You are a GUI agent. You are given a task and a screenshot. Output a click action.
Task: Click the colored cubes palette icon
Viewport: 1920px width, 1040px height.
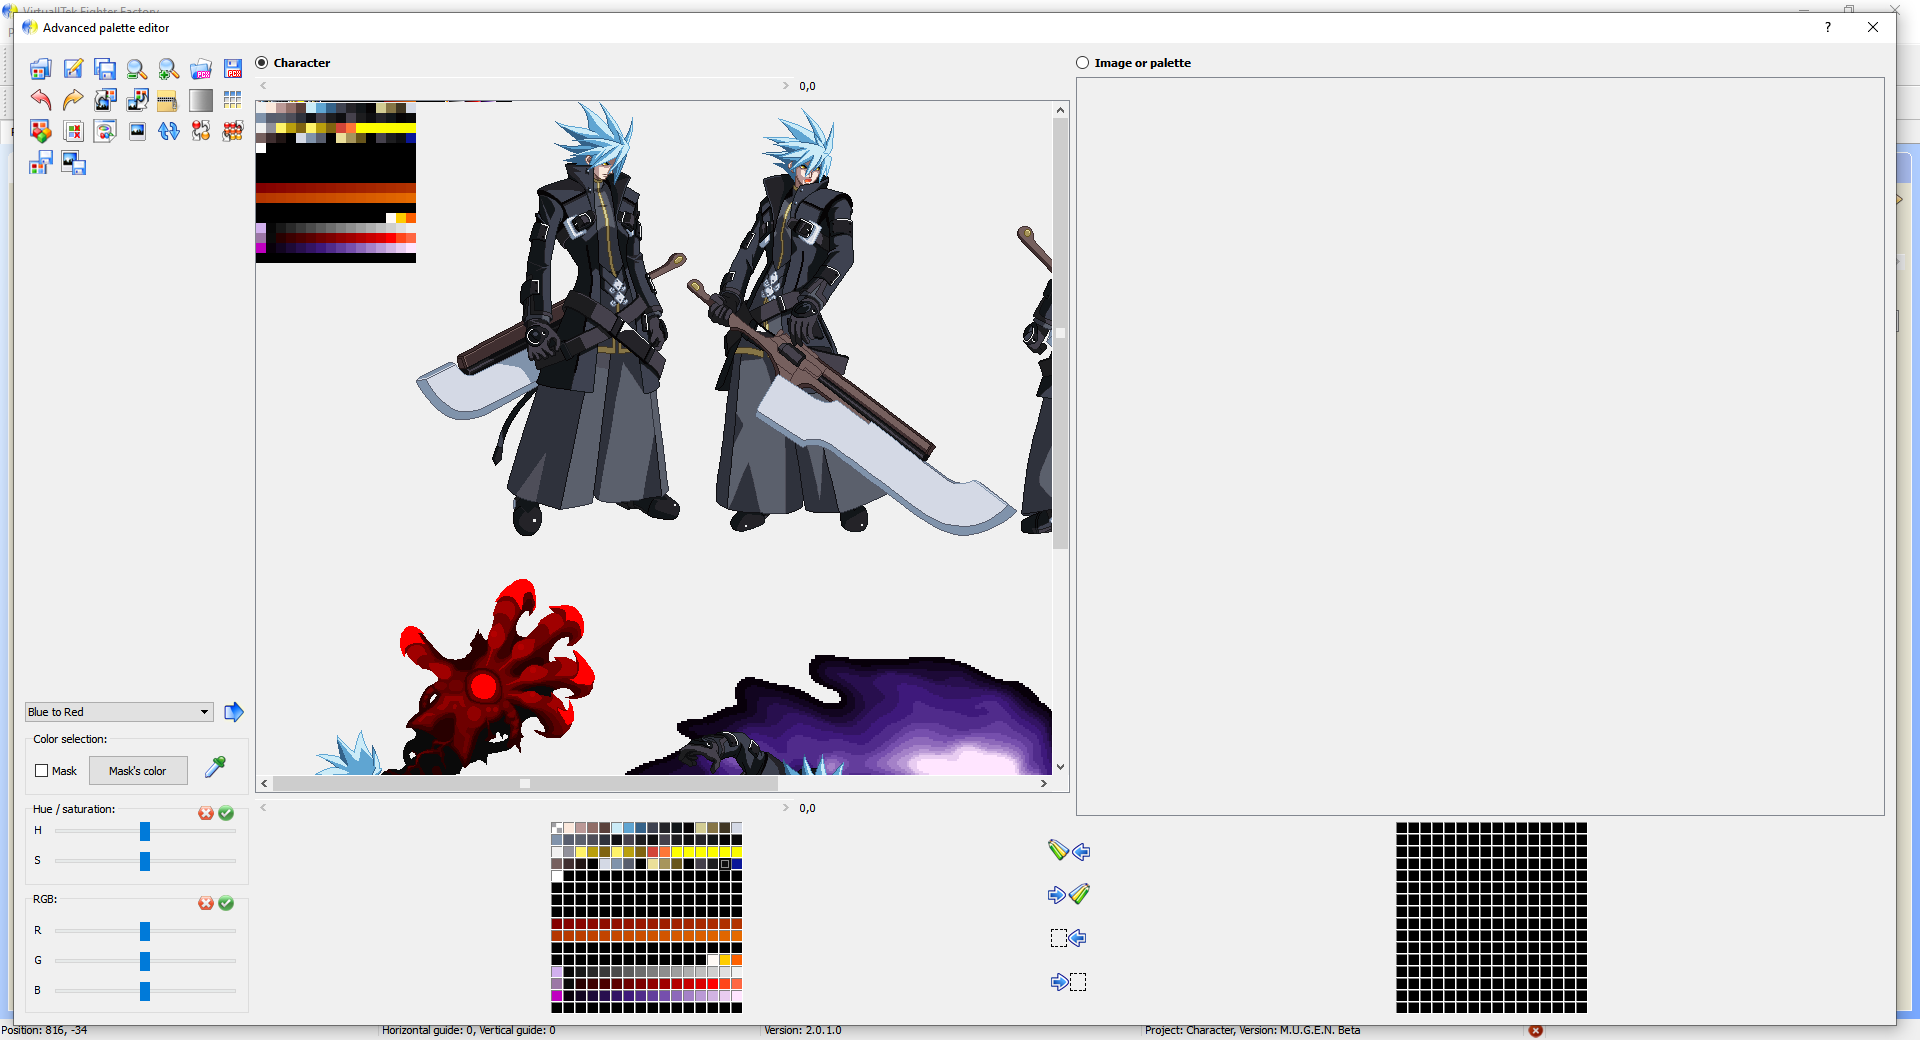click(41, 131)
